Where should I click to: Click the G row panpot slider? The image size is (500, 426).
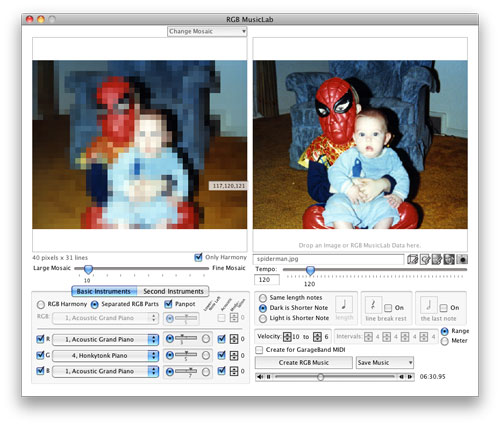pos(186,355)
